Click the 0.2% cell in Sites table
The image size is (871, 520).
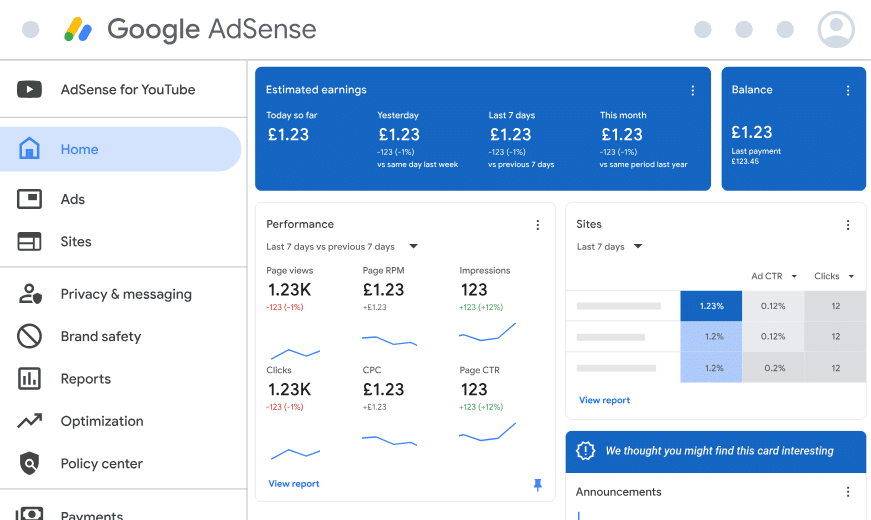(x=773, y=368)
